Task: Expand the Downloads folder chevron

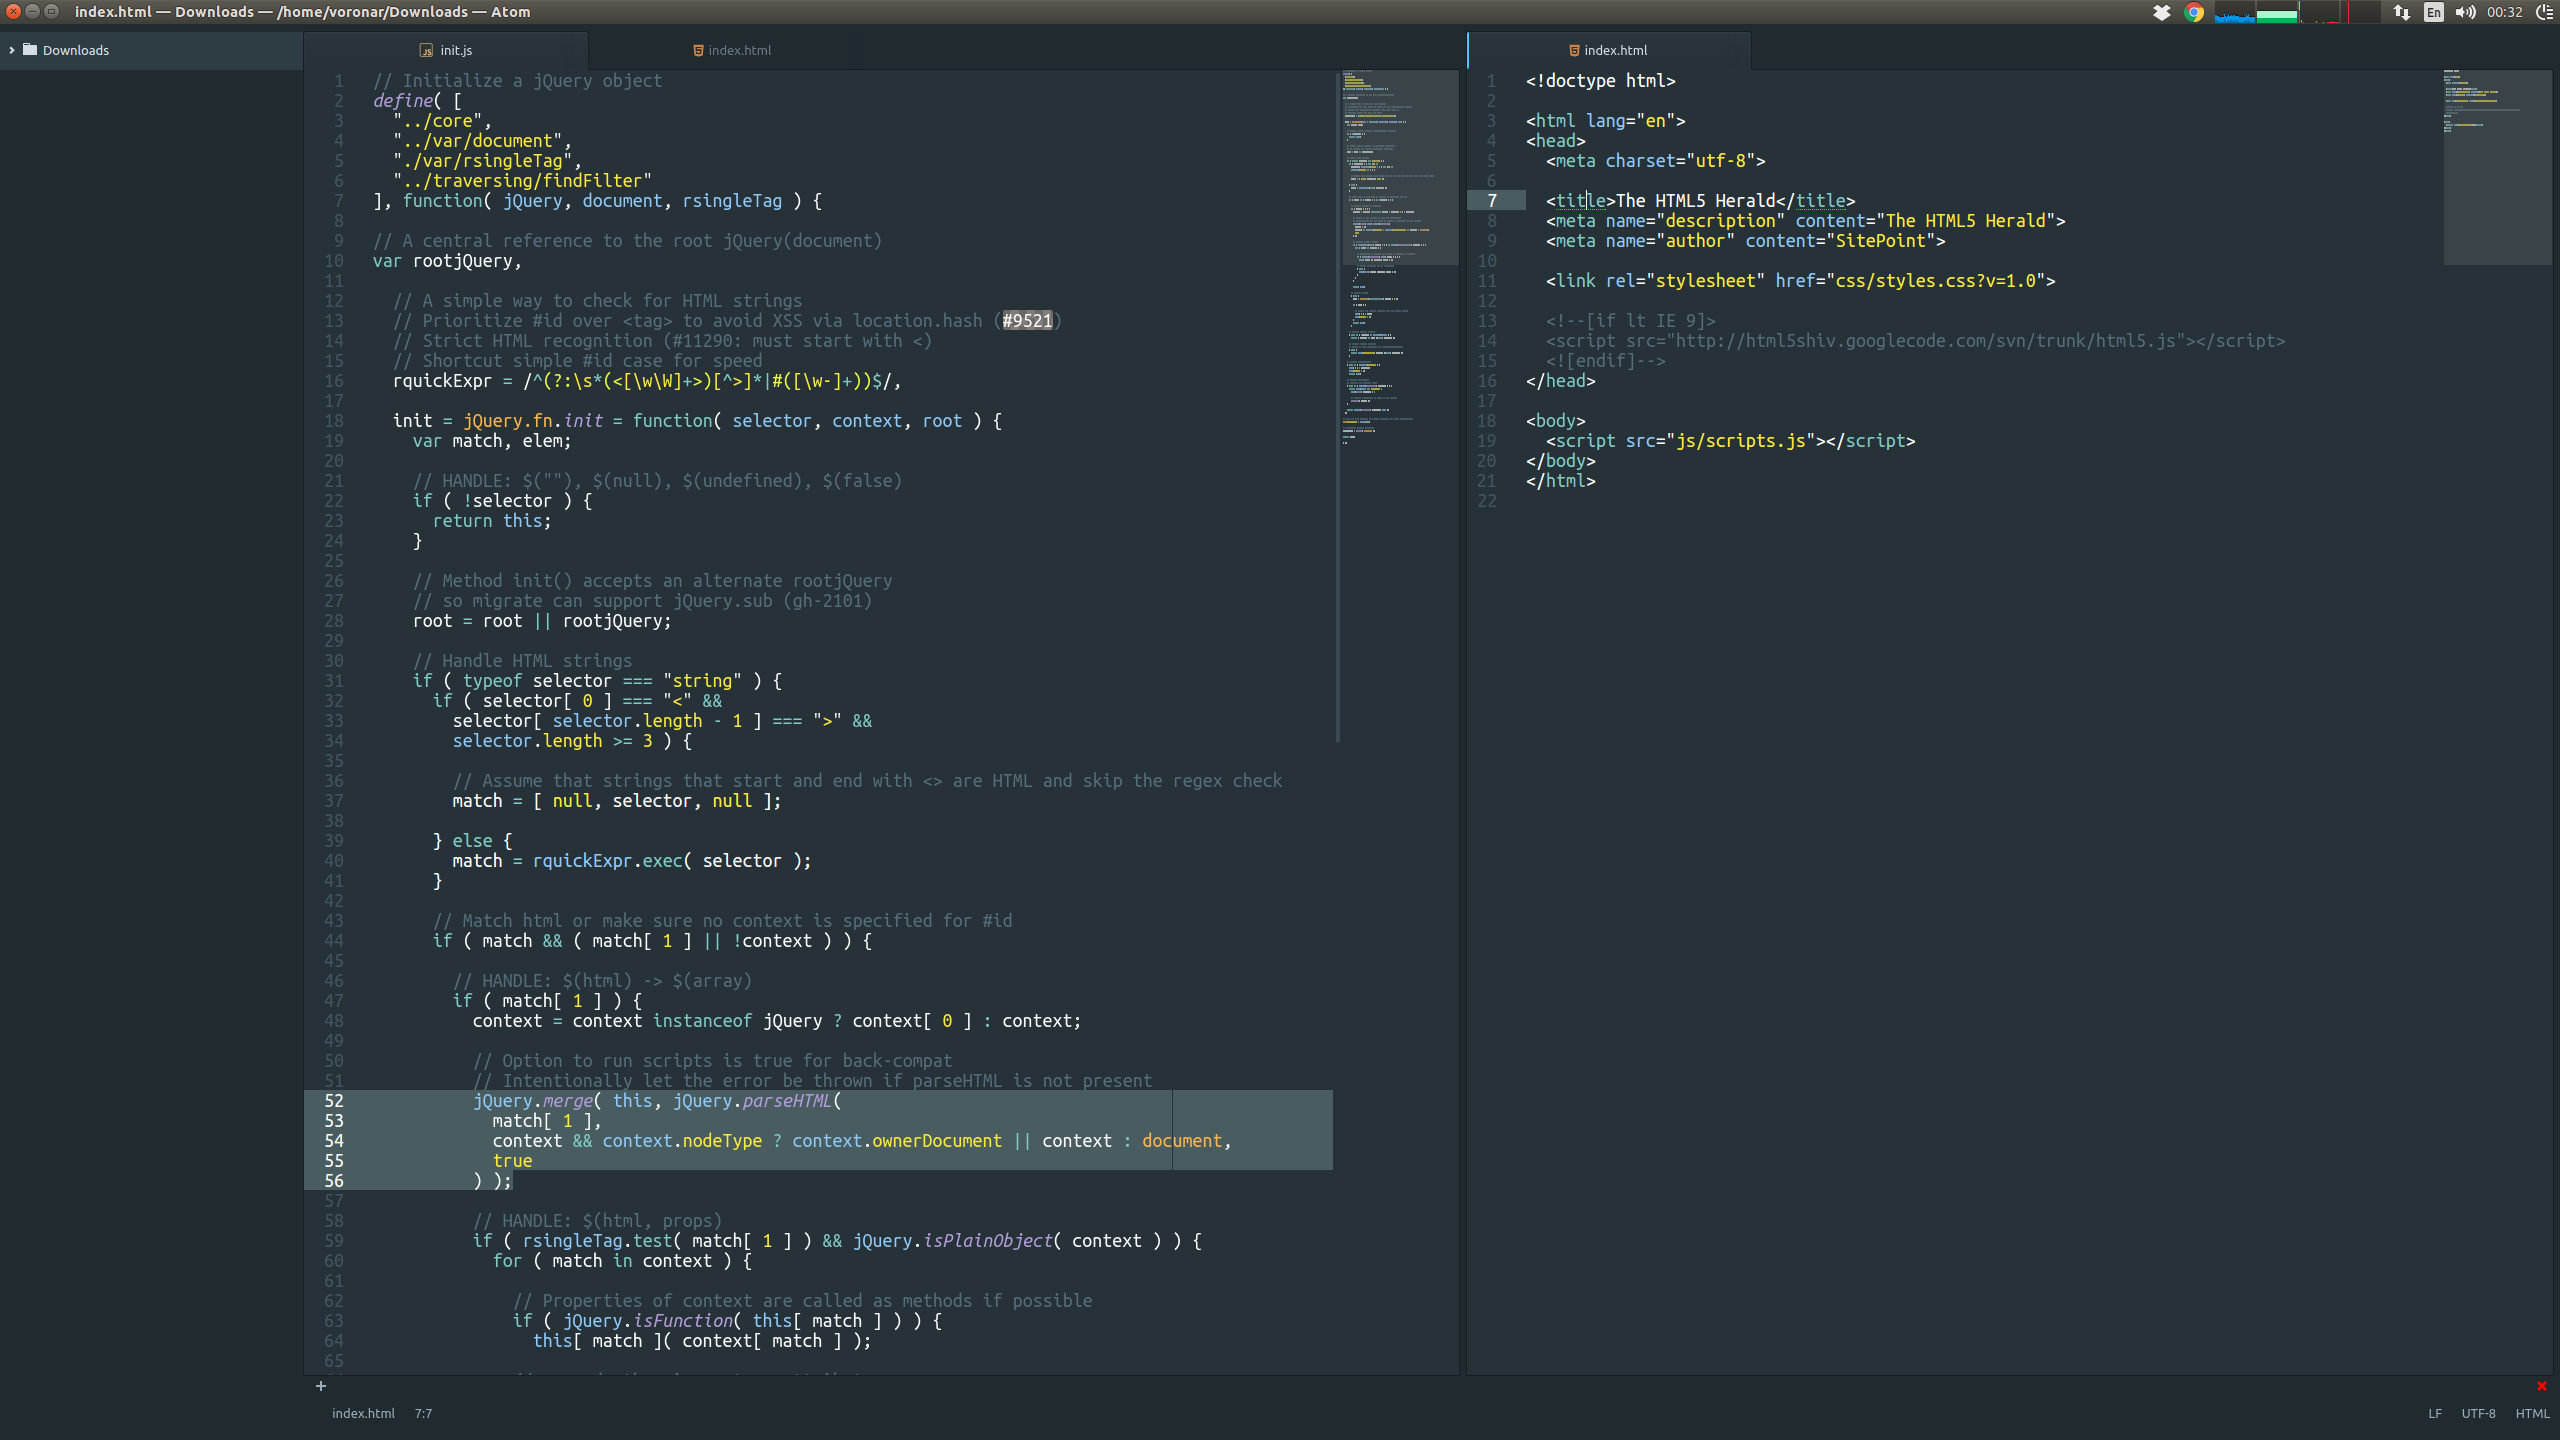Action: point(12,50)
